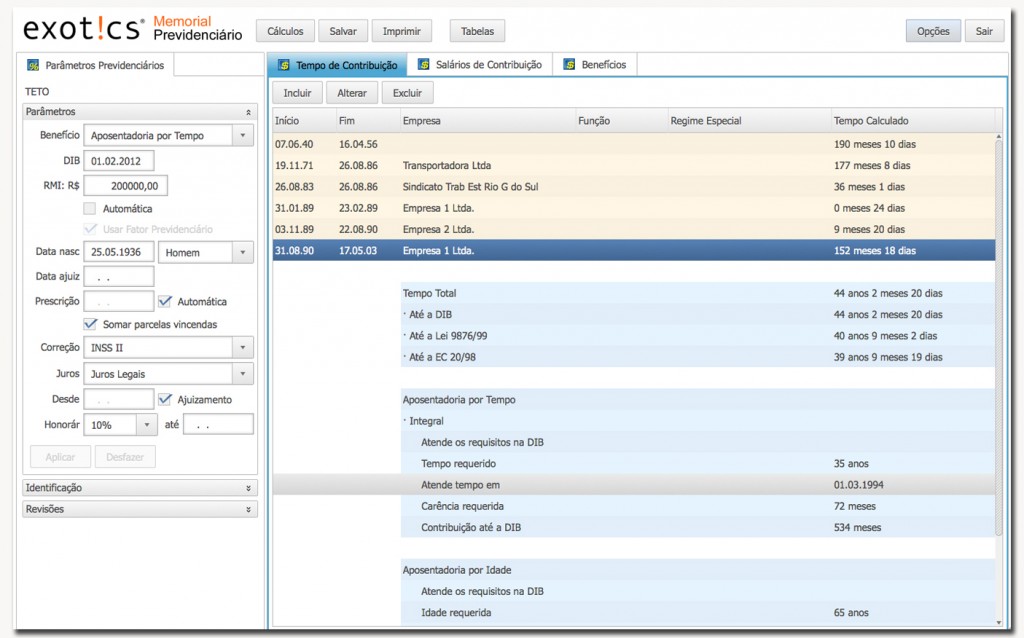Image resolution: width=1024 pixels, height=638 pixels.
Task: Select the Transportadora Ltda row
Action: [x=634, y=165]
